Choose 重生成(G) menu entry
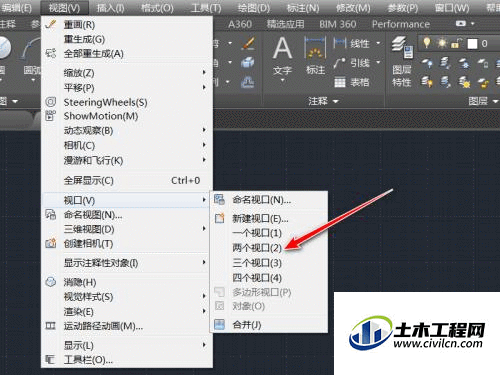500x375 pixels. coord(127,39)
